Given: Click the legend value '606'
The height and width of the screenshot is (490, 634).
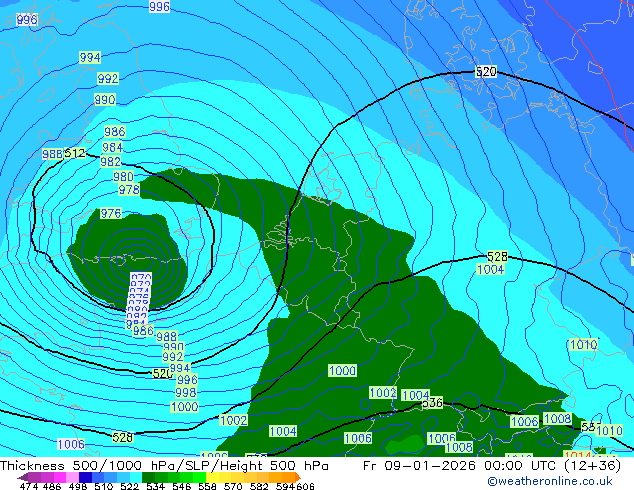Looking at the screenshot, I should point(305,486).
